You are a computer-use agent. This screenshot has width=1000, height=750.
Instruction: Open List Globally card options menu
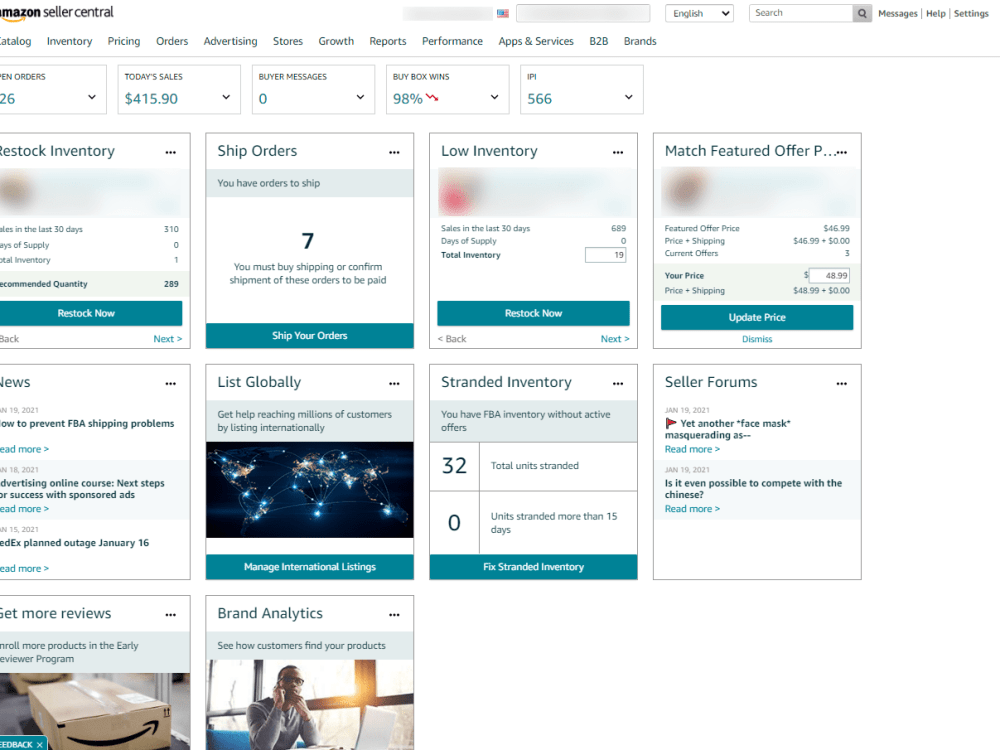[394, 384]
